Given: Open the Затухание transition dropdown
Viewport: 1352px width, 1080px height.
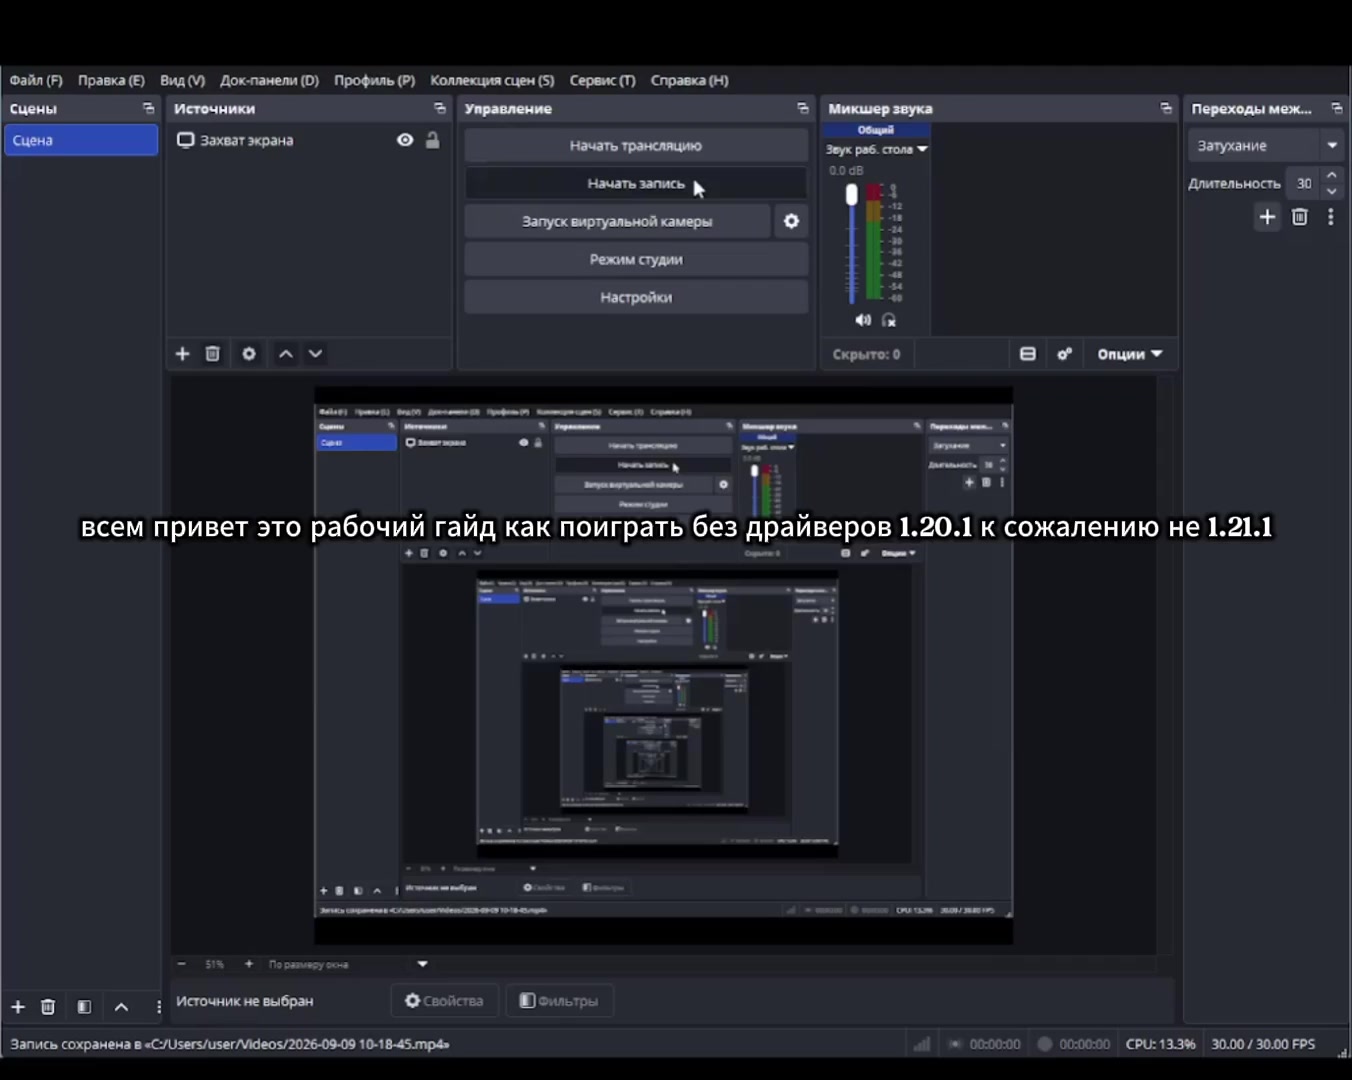Looking at the screenshot, I should [1267, 145].
